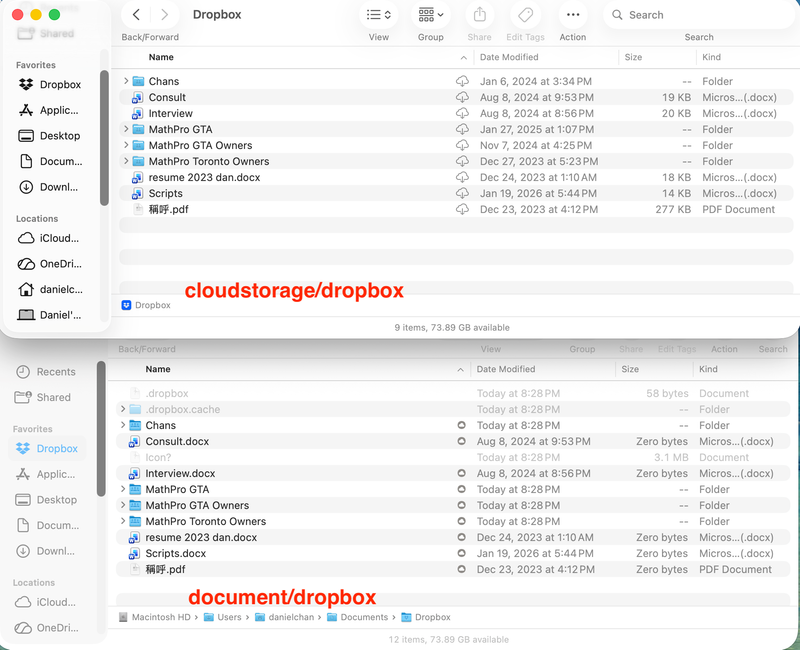Click cloud download icon for 稱呼.pdf top window
The height and width of the screenshot is (650, 800).
pyautogui.click(x=462, y=209)
